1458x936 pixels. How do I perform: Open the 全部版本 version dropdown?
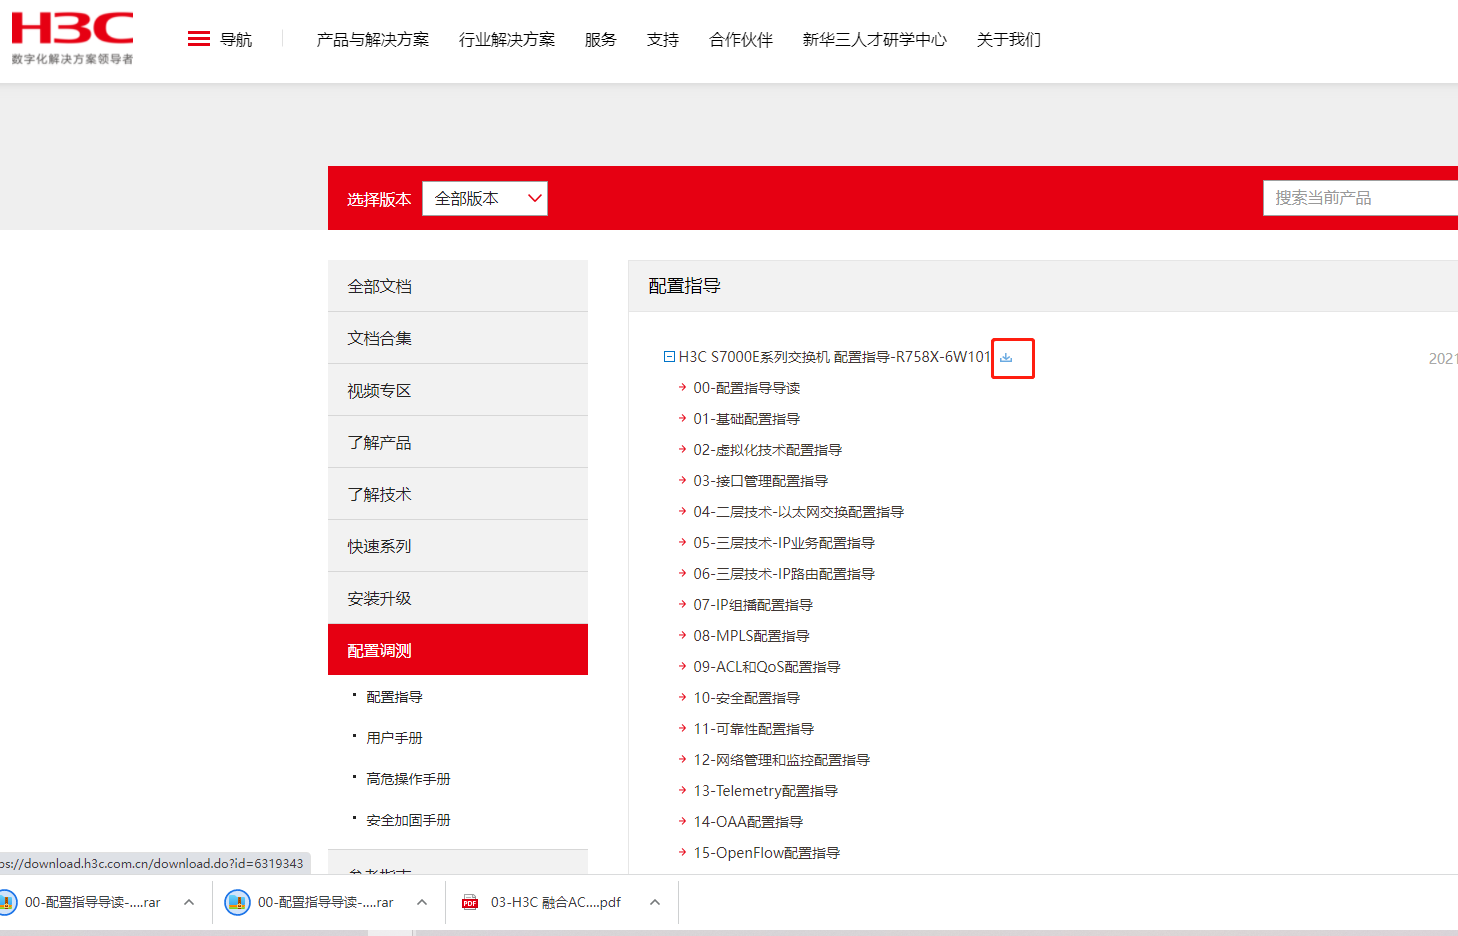pyautogui.click(x=485, y=198)
